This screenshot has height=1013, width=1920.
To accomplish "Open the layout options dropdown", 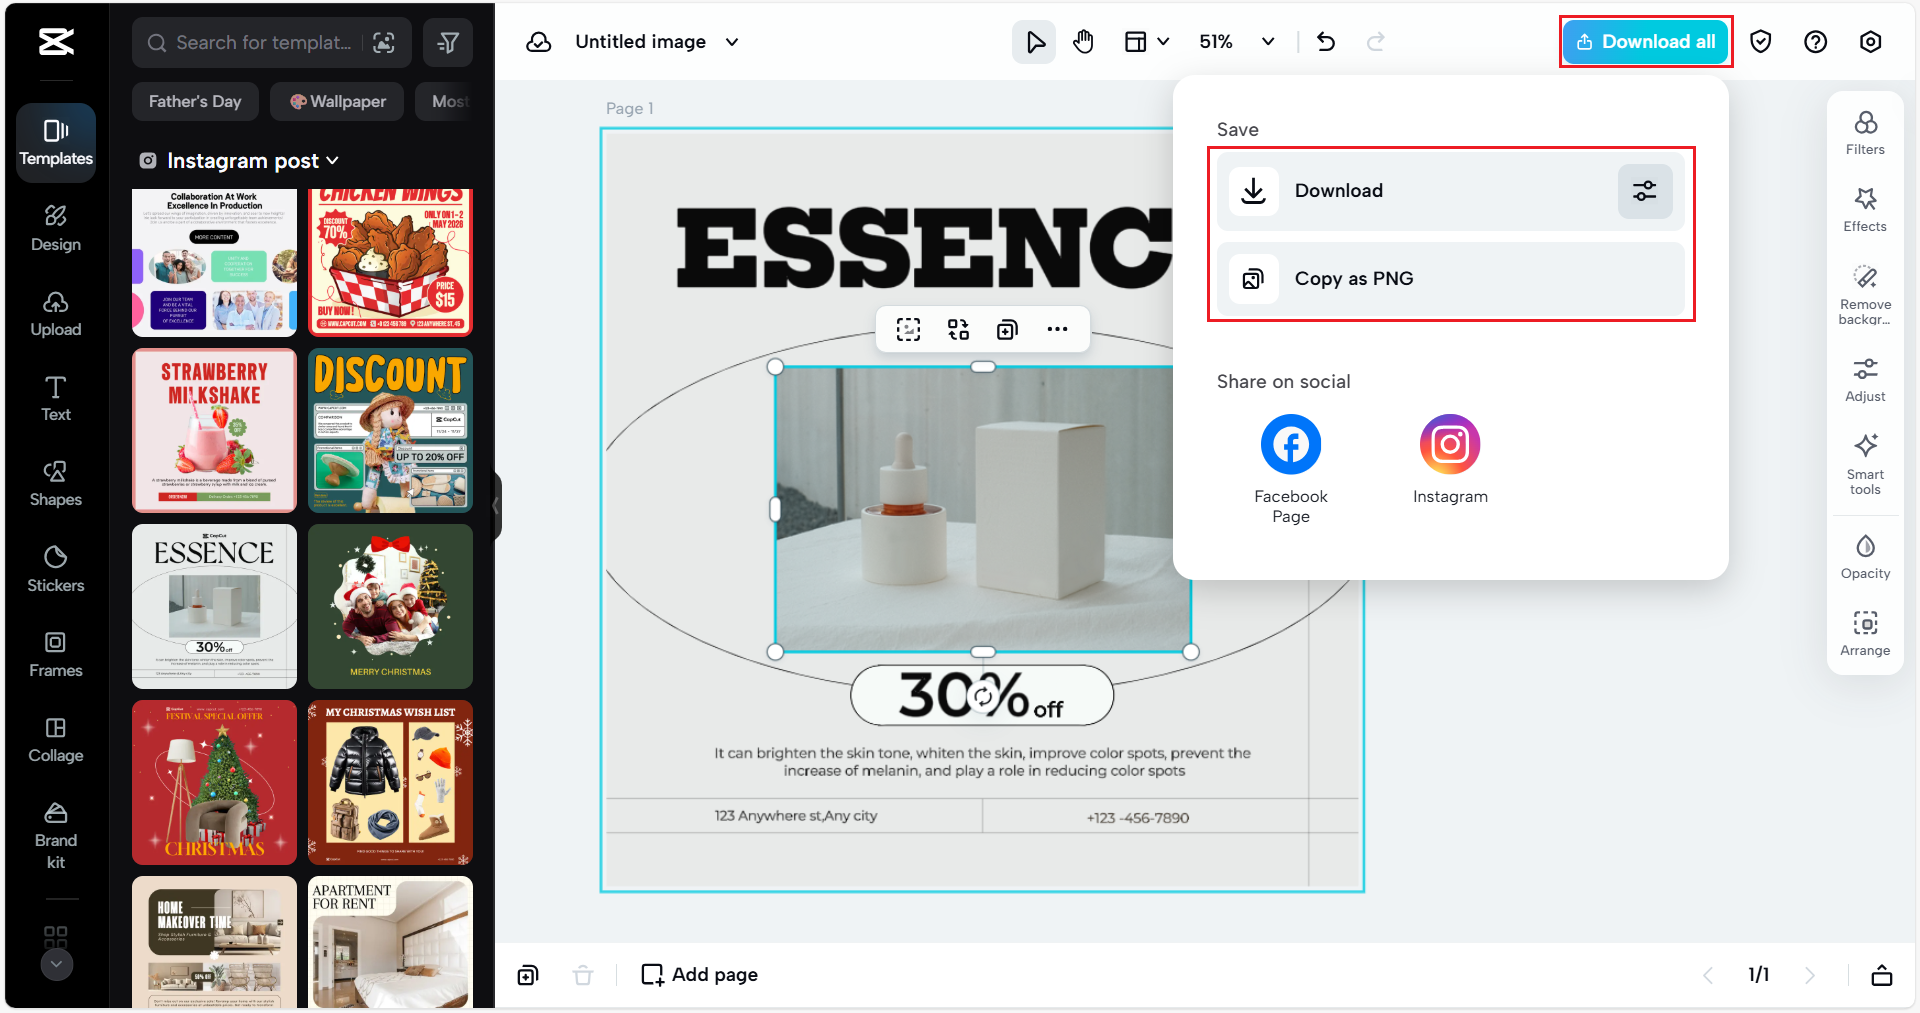I will click(x=1147, y=42).
